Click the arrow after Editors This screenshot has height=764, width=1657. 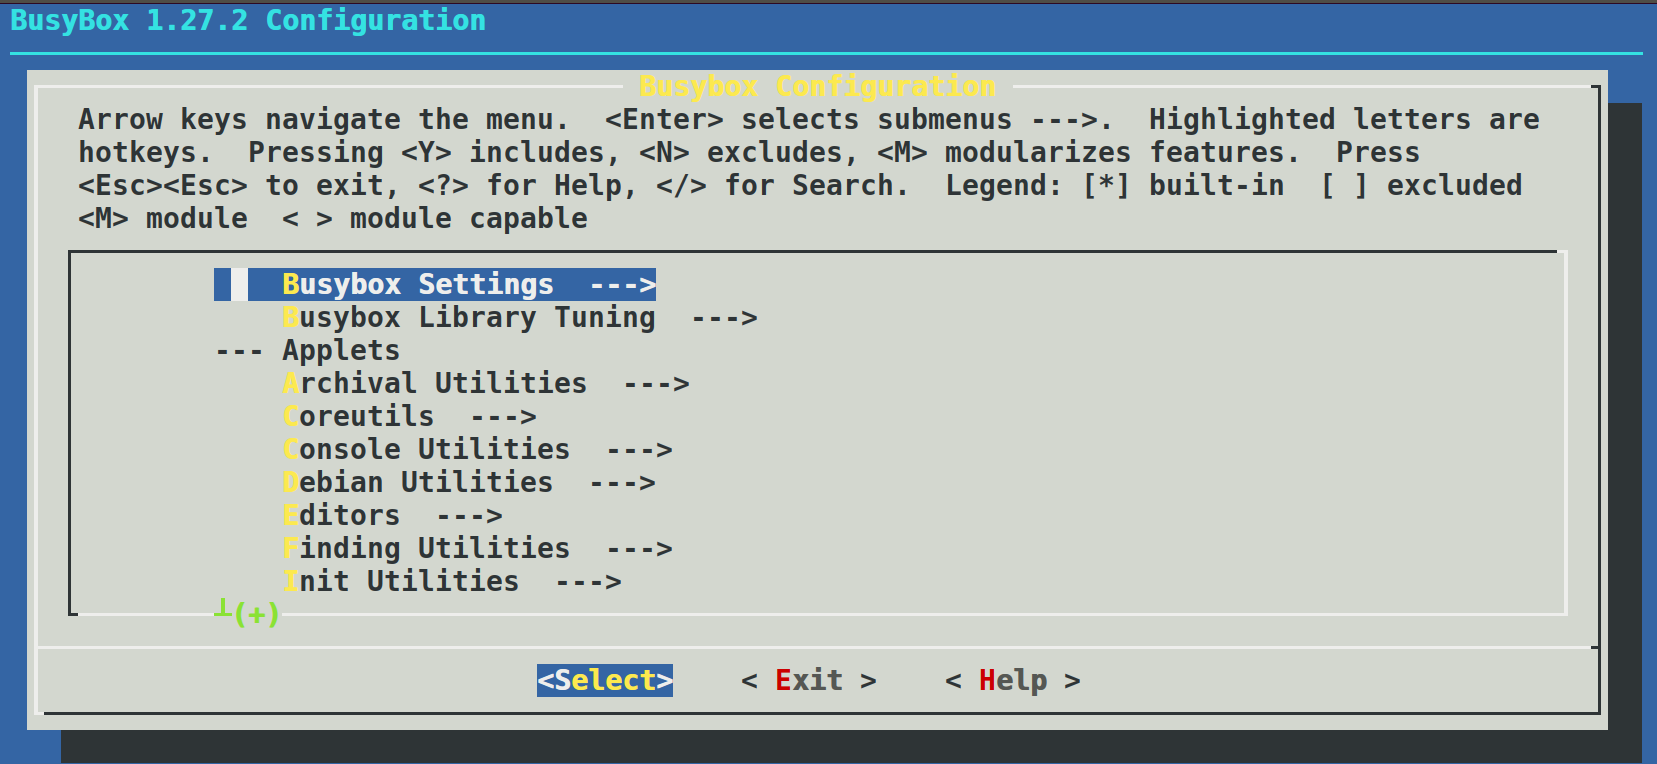(469, 516)
